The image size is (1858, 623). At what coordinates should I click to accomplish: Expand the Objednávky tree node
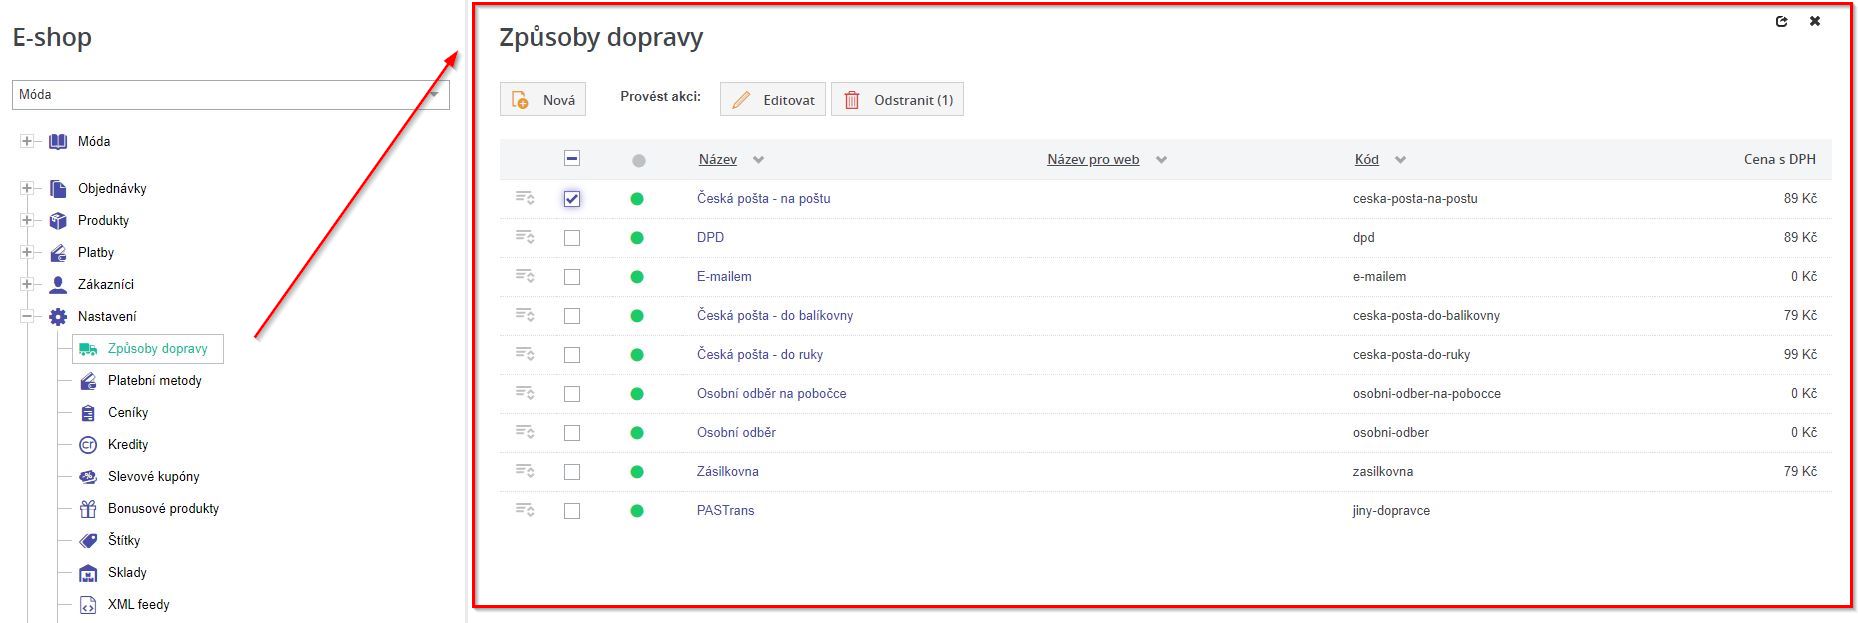pos(27,188)
